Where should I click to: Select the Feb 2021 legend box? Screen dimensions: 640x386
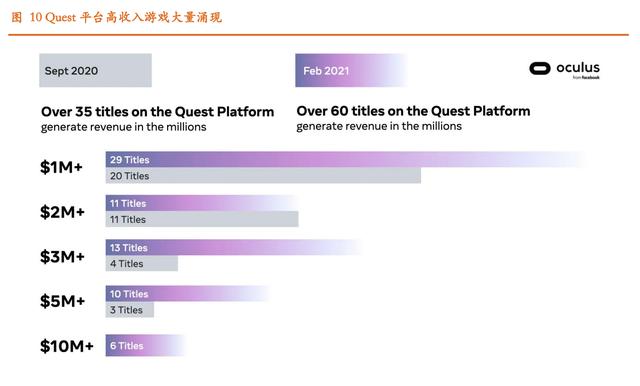(x=351, y=70)
